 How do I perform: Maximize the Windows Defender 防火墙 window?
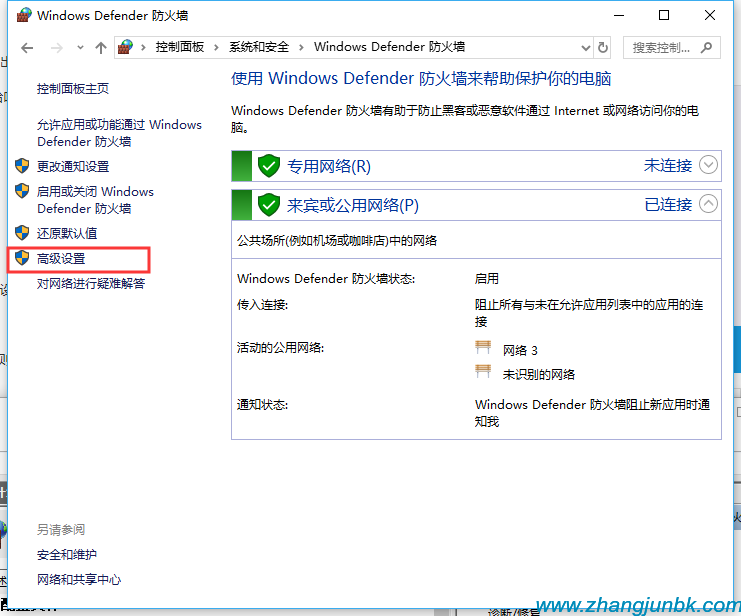tap(664, 16)
